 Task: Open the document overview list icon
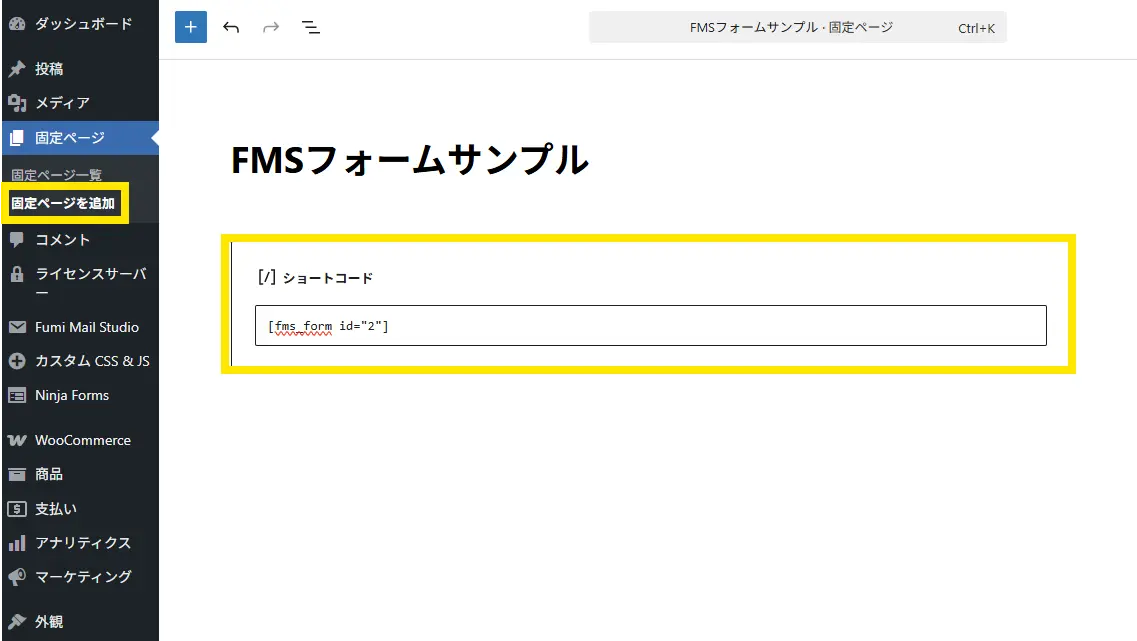pyautogui.click(x=311, y=27)
